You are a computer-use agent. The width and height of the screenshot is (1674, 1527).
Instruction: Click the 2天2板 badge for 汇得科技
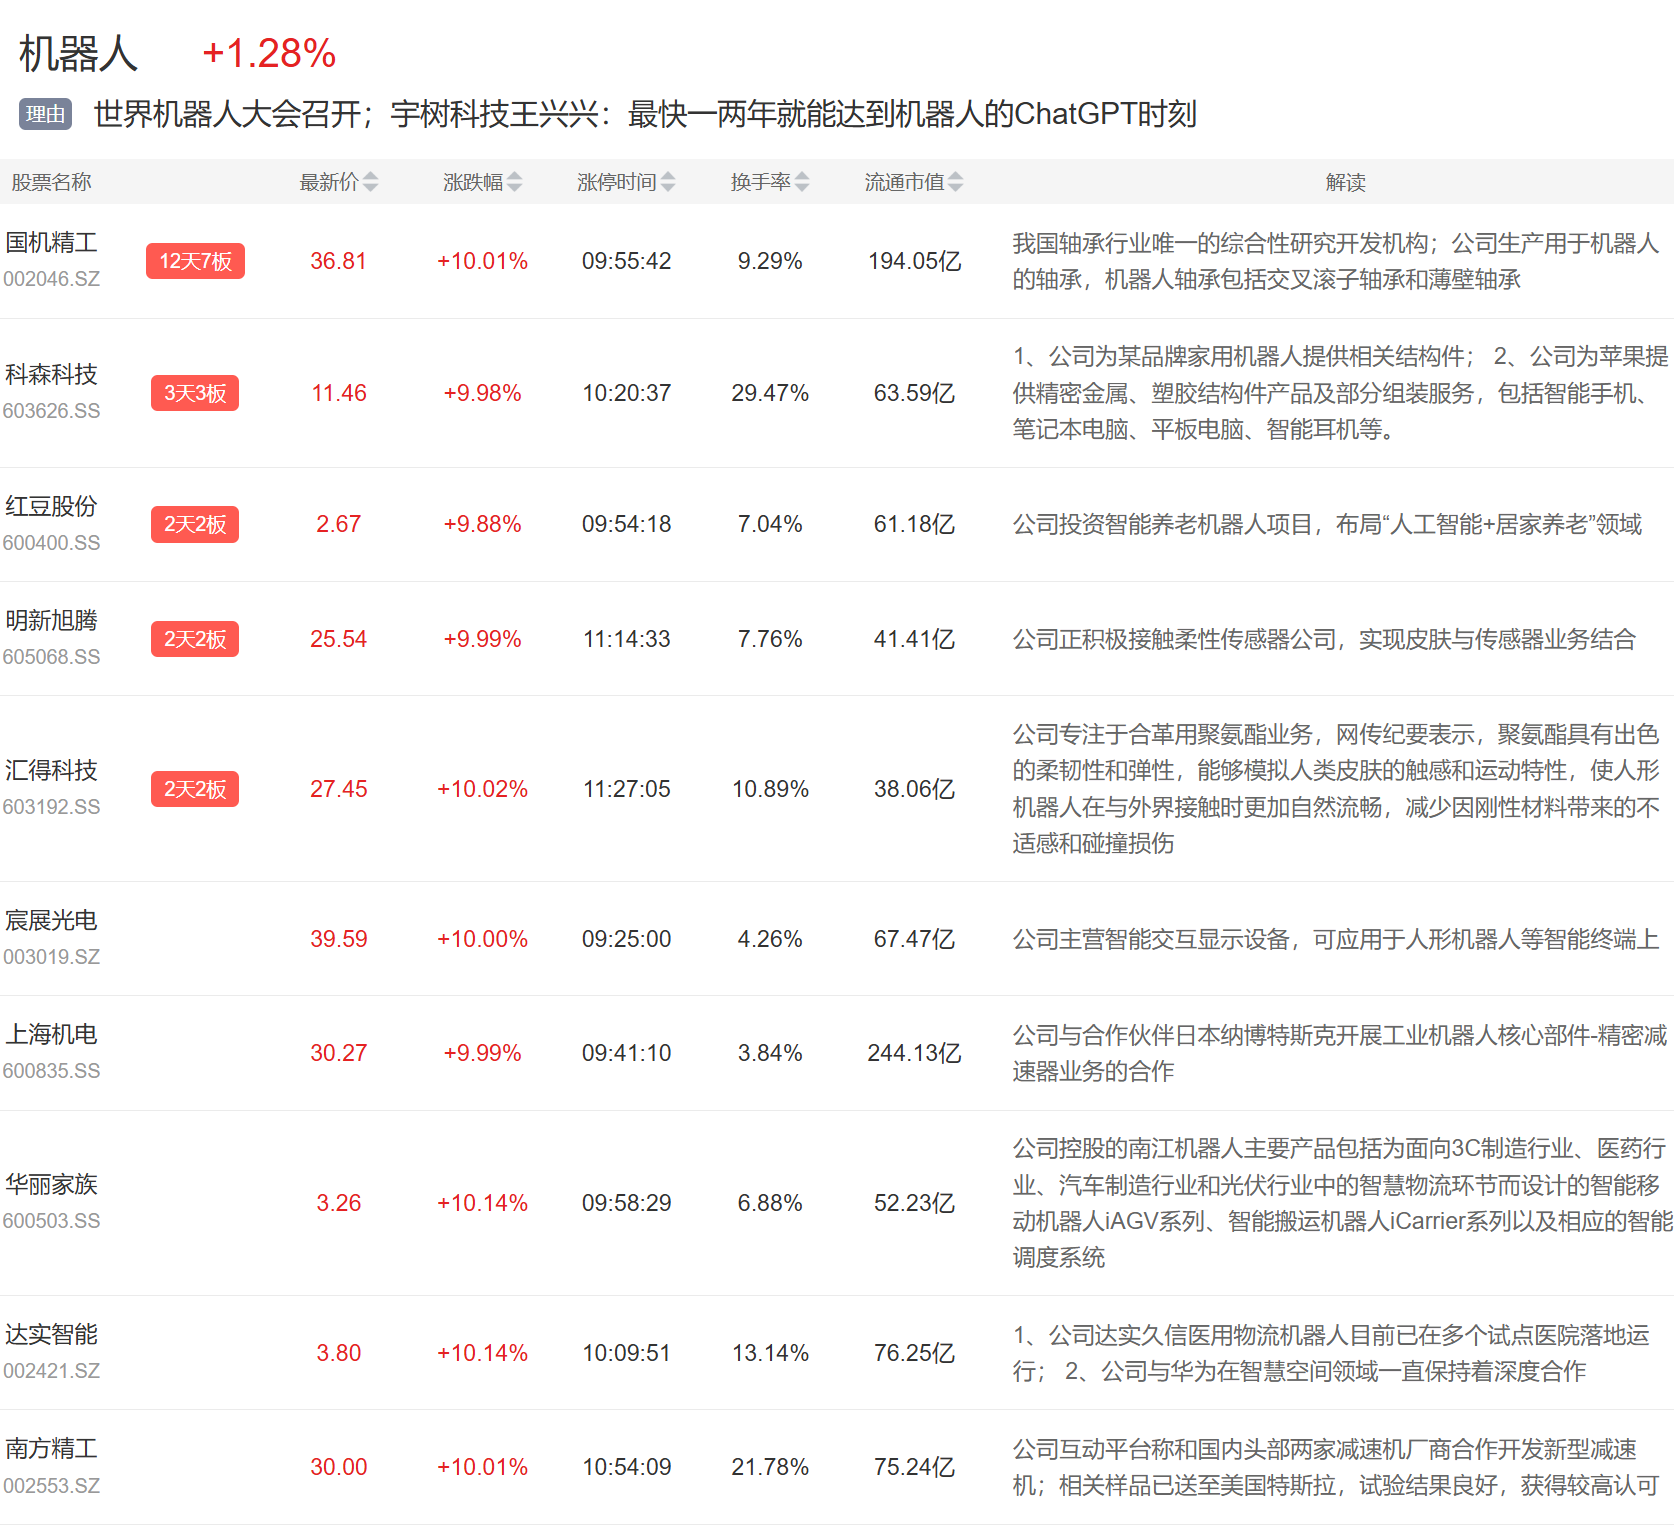pos(195,789)
